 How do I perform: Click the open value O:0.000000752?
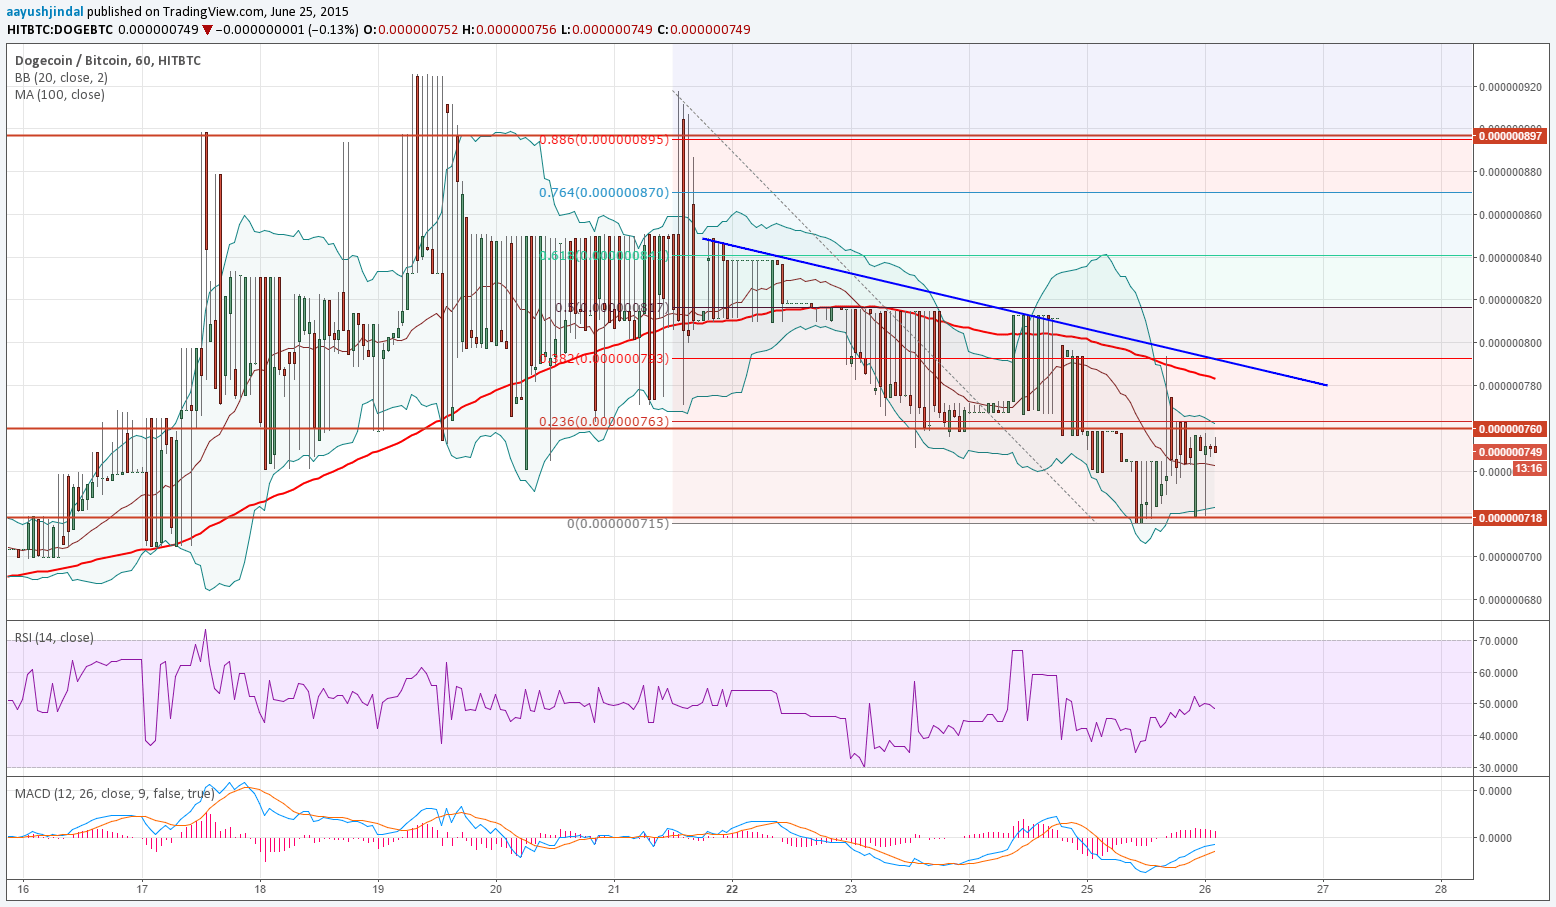pos(410,30)
